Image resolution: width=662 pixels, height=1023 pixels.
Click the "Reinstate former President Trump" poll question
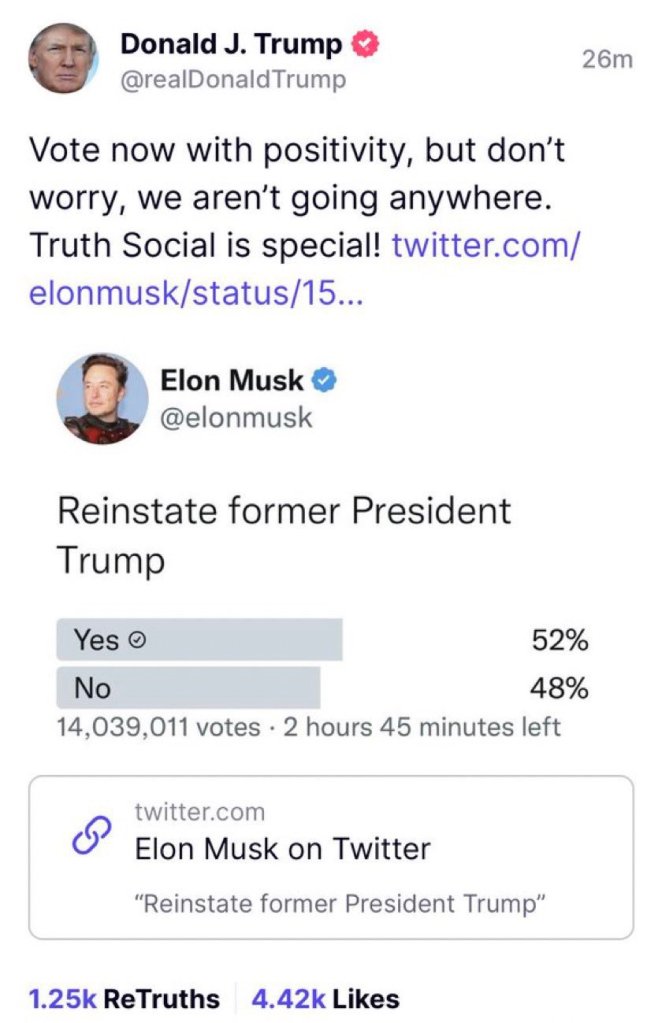coord(283,534)
